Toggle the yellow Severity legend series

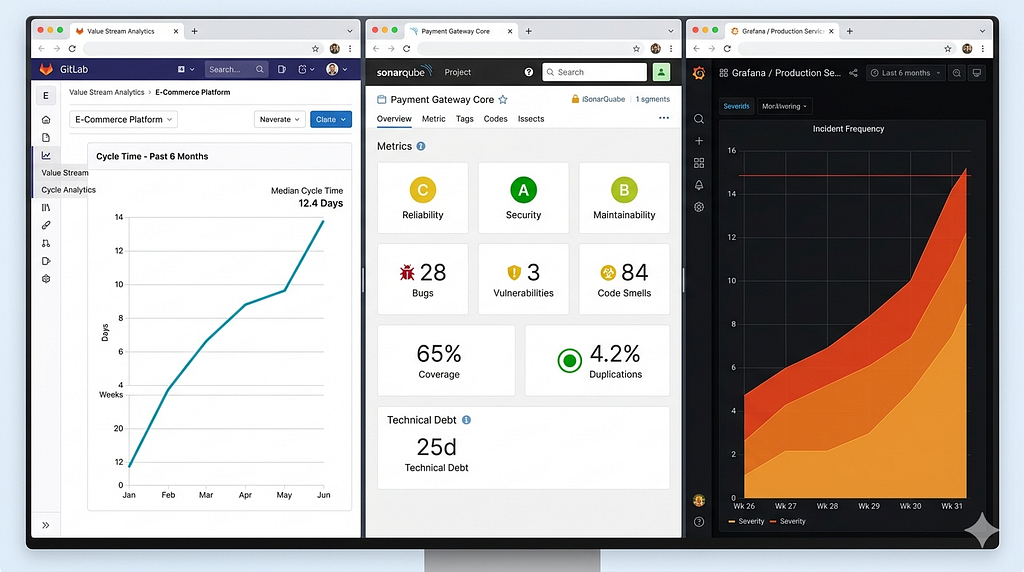coord(746,521)
